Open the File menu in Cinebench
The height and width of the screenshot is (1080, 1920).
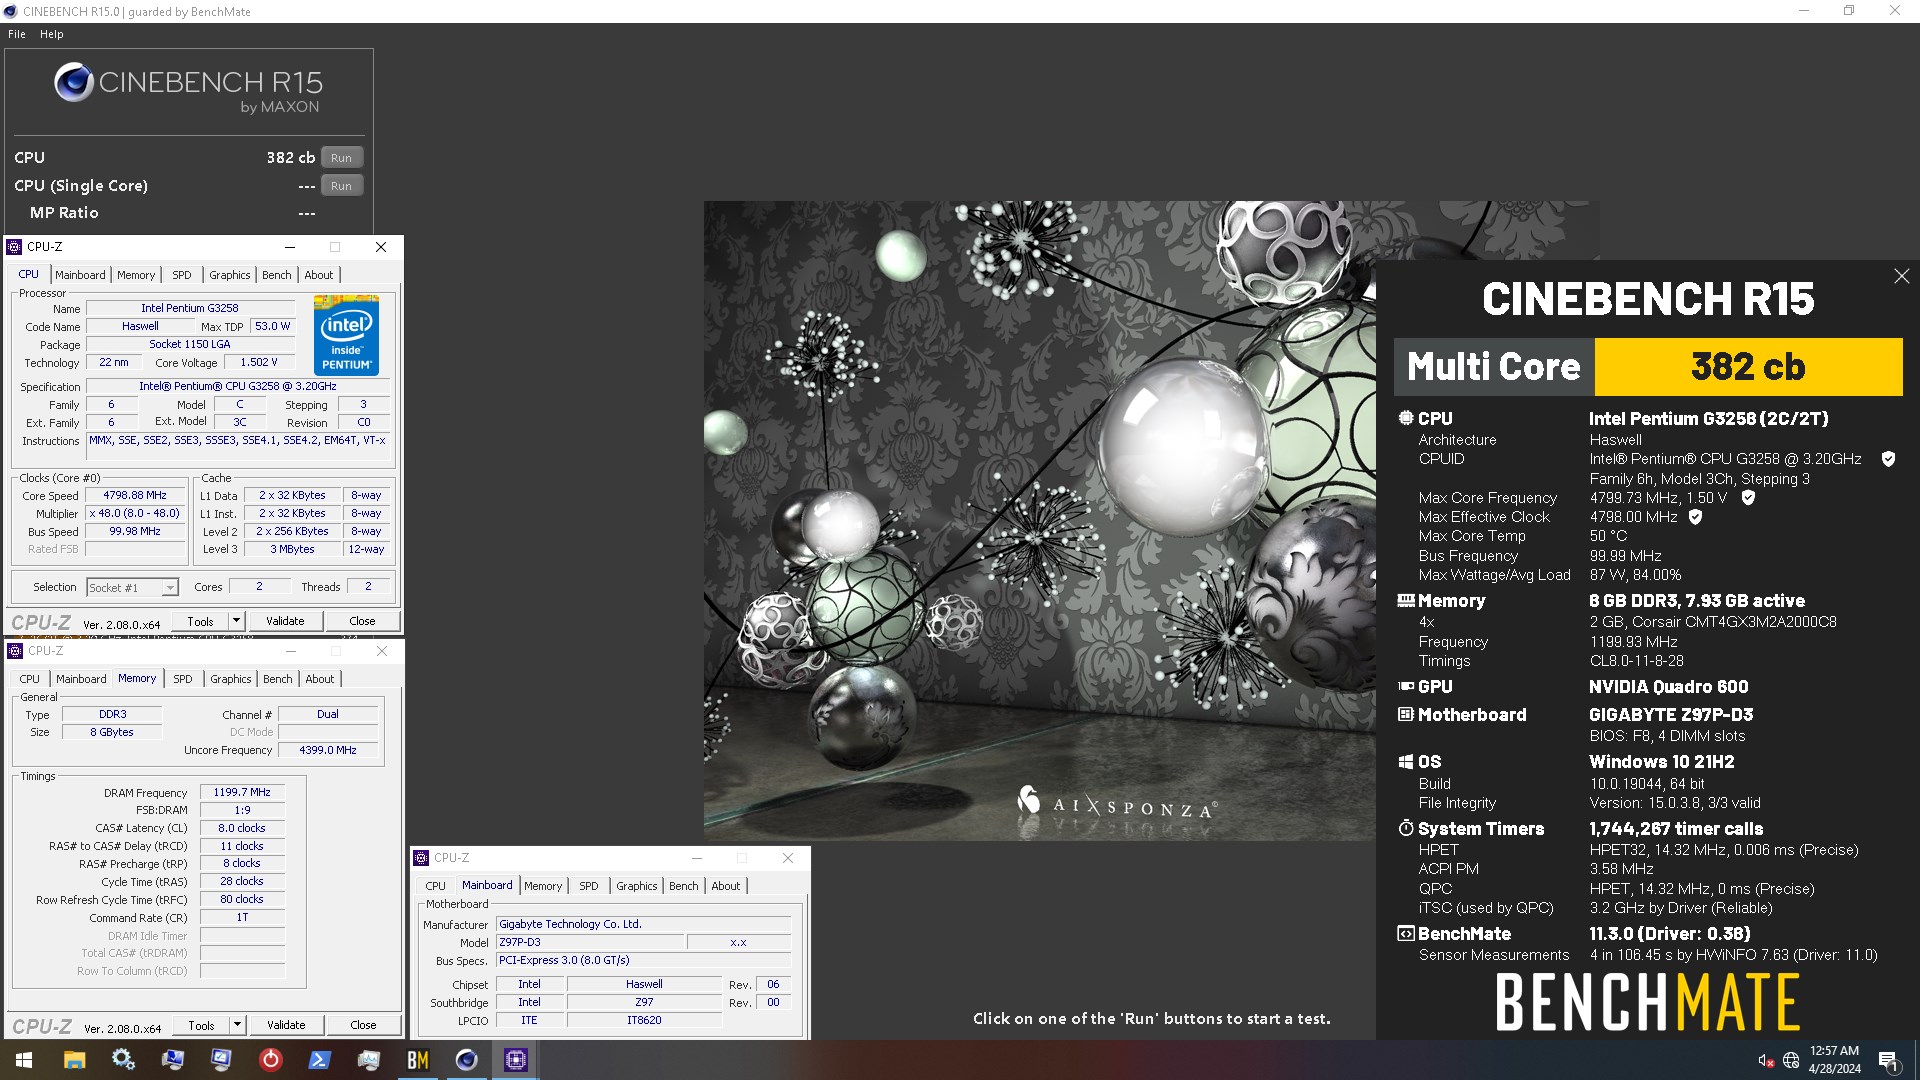pos(17,34)
